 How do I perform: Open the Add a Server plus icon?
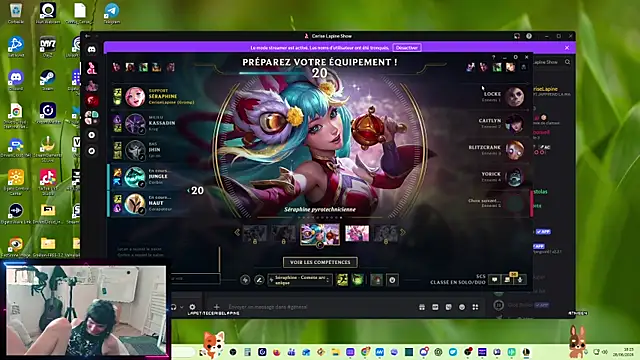[x=92, y=135]
